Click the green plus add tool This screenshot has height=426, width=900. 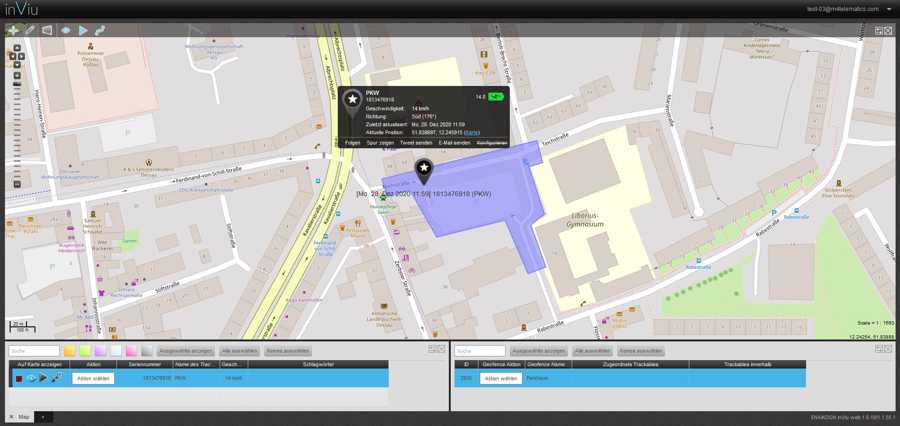[13, 30]
